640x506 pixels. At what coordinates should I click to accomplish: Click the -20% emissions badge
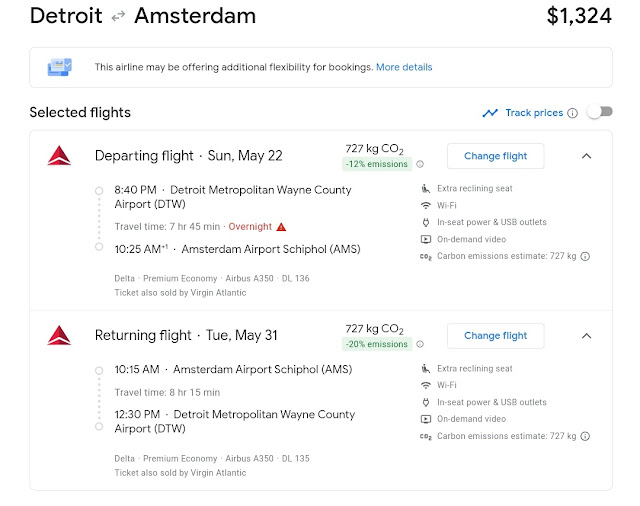coord(377,345)
